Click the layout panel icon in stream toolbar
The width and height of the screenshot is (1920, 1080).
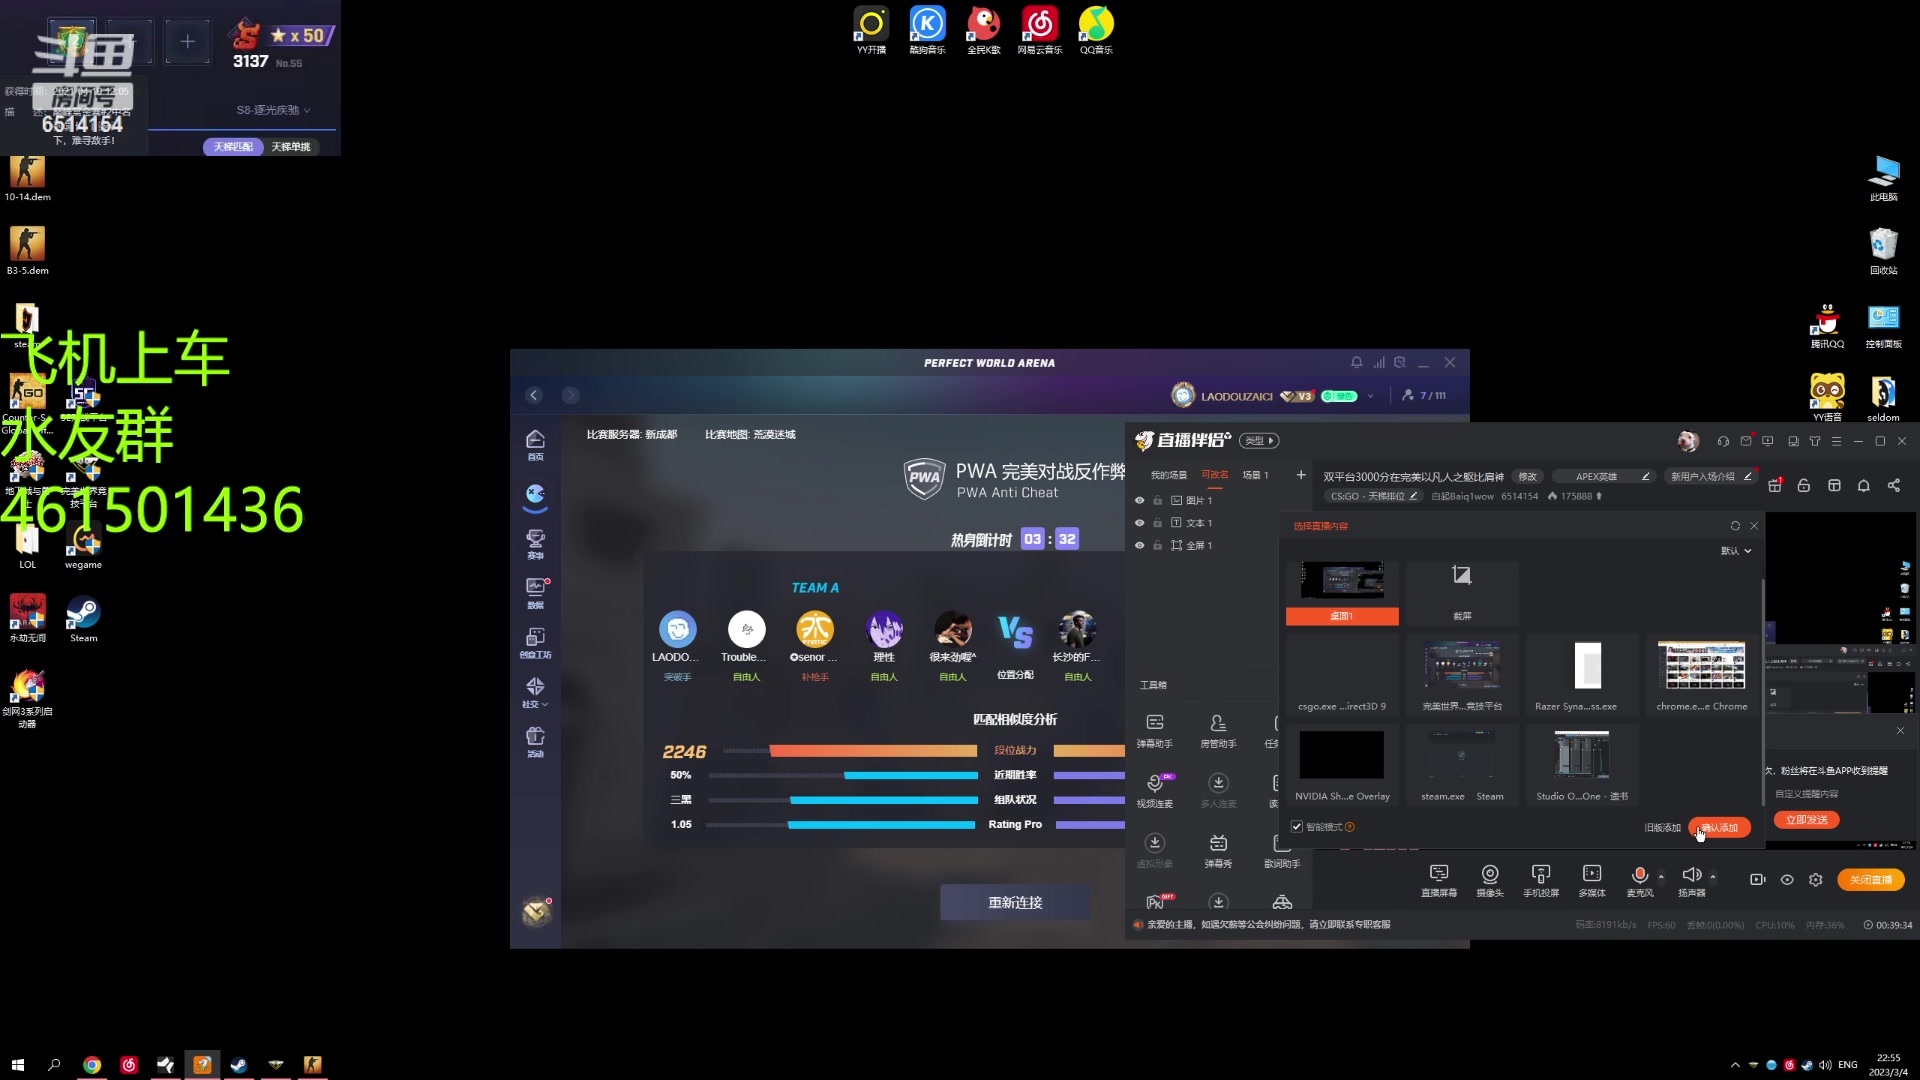pos(1834,485)
